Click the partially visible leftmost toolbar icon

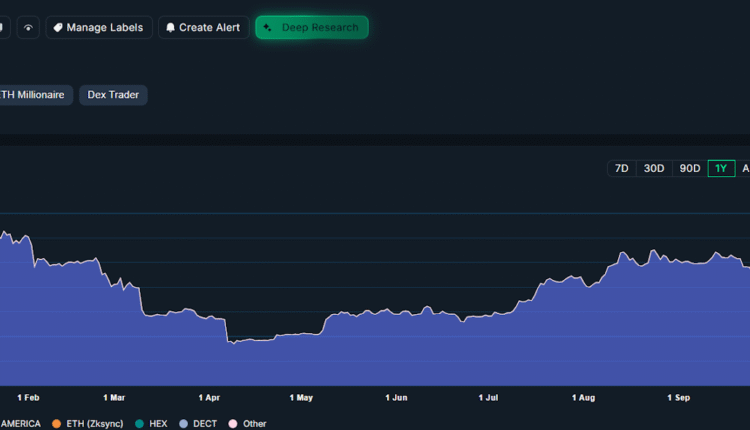coord(3,28)
